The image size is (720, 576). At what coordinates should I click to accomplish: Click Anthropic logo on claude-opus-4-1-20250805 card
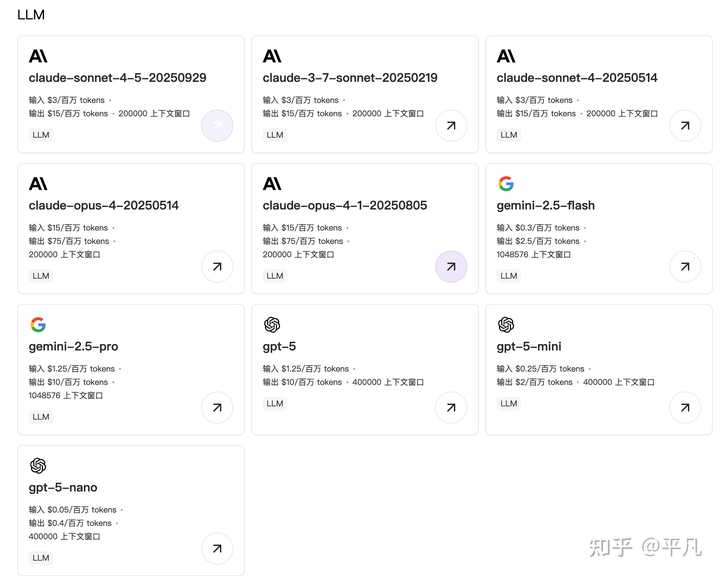pos(272,184)
